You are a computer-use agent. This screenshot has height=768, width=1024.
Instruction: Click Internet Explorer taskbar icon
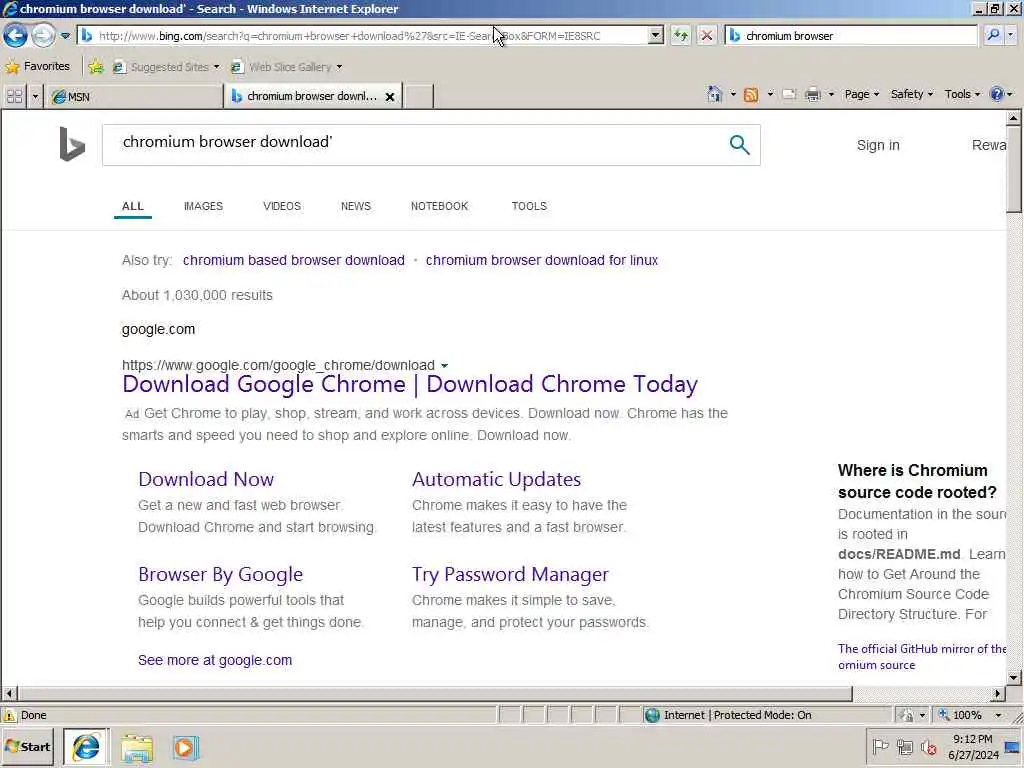click(x=86, y=747)
